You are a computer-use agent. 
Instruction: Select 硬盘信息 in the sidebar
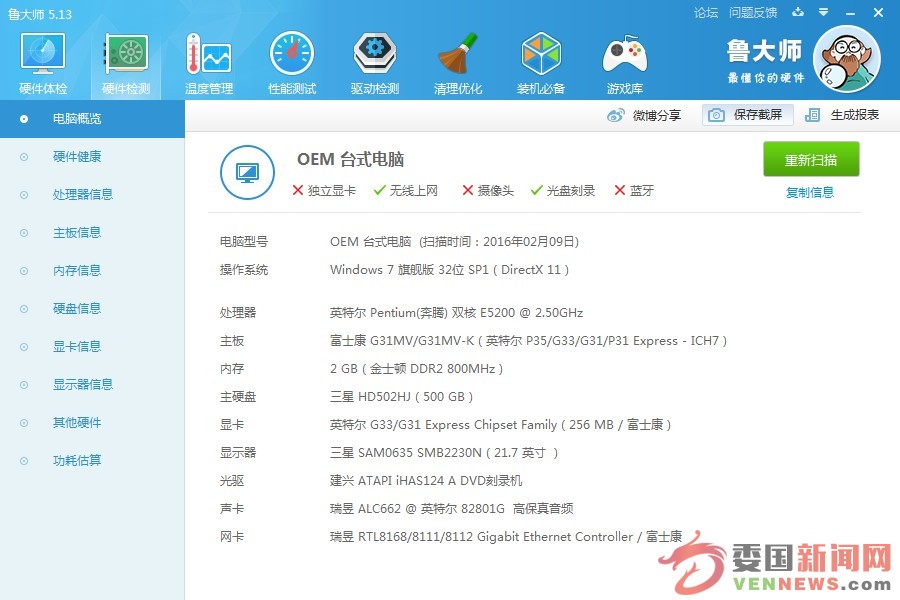pyautogui.click(x=92, y=308)
